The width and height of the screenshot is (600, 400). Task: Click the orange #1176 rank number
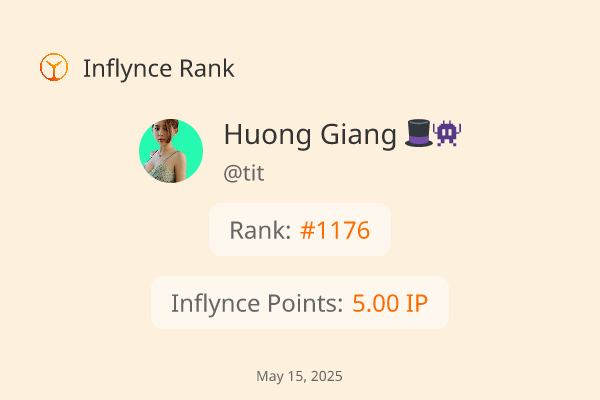click(335, 230)
